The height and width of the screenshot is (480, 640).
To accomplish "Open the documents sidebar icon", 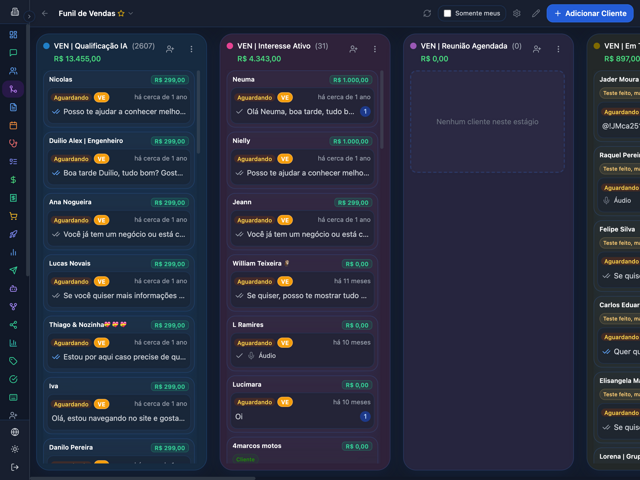I will coord(13,107).
